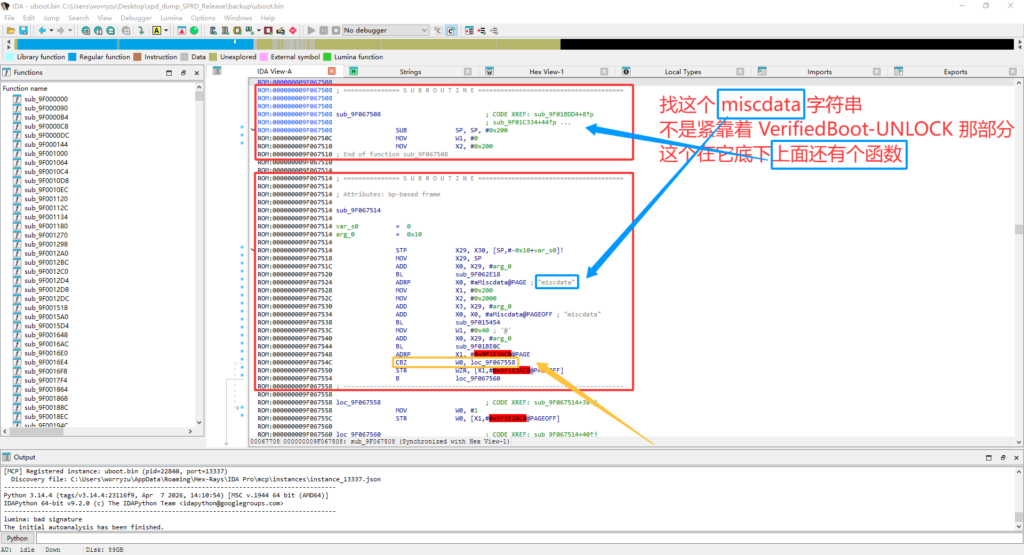Open the Debugger menu

click(136, 18)
